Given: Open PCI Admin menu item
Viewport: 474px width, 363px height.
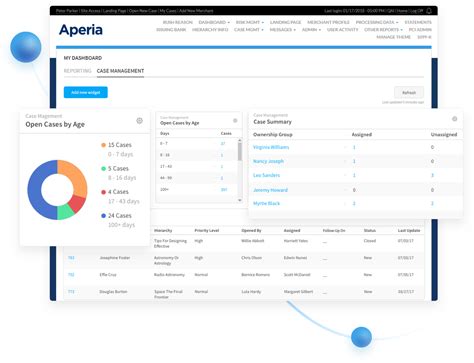Looking at the screenshot, I should click(x=420, y=30).
